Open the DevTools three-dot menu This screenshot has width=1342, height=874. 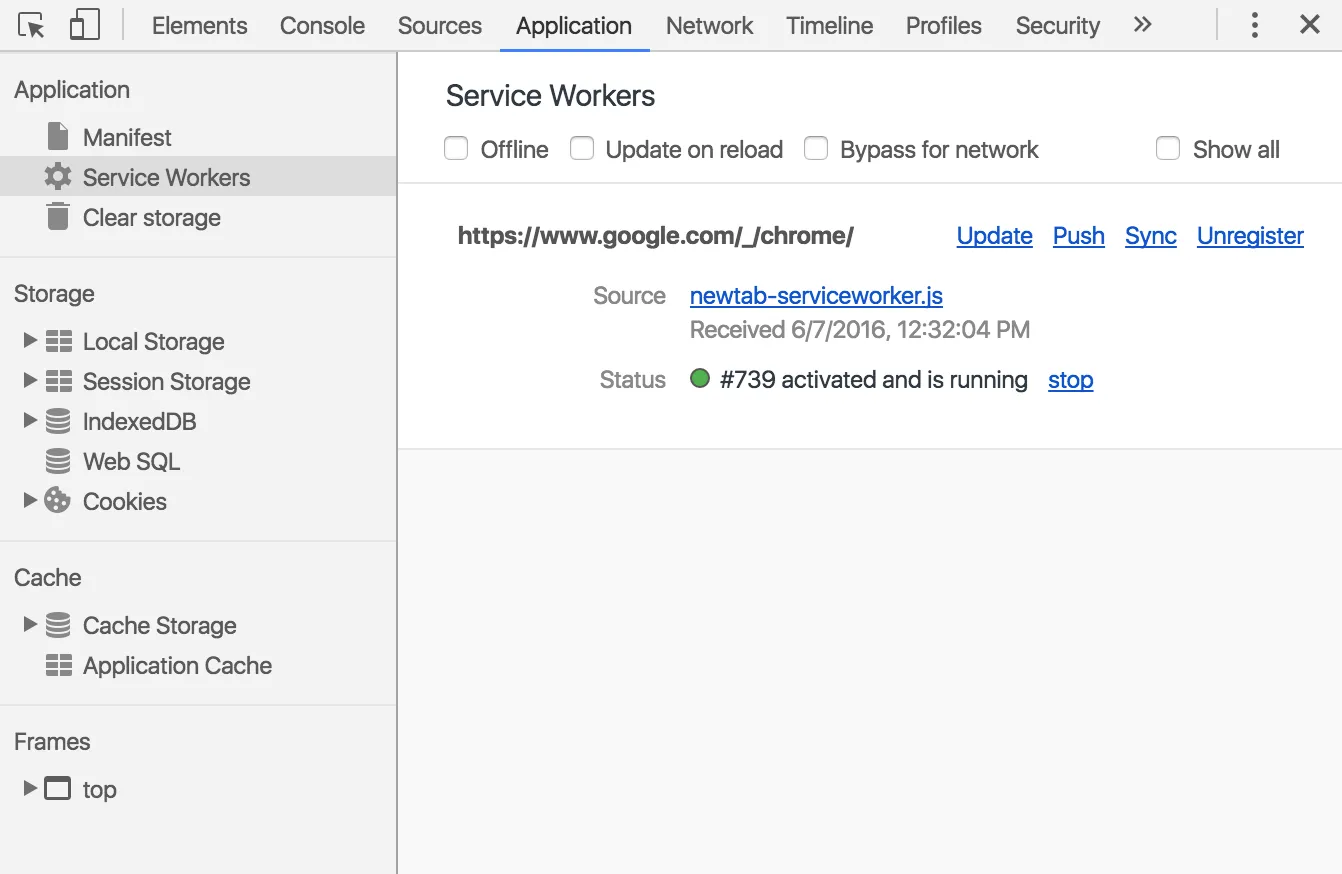(1254, 26)
